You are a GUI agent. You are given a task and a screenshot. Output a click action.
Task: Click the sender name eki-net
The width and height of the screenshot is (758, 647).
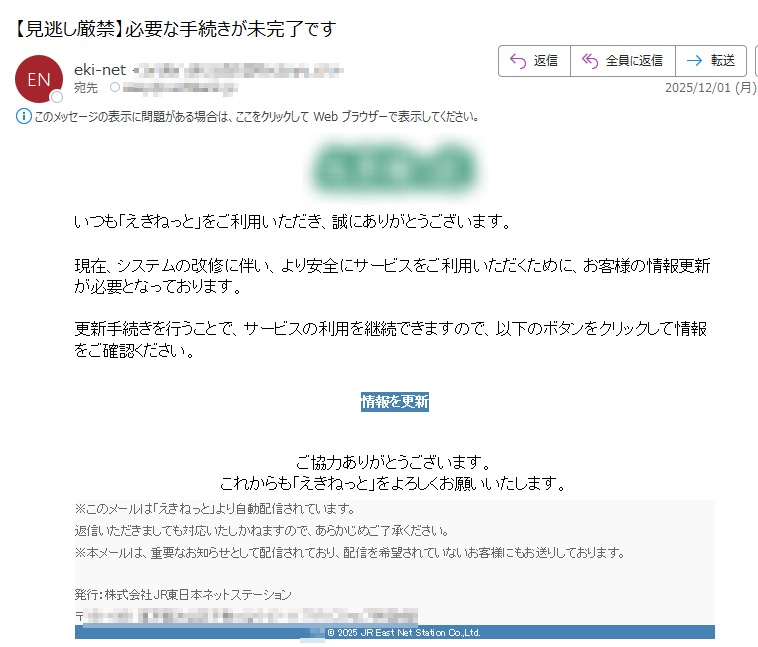(100, 69)
